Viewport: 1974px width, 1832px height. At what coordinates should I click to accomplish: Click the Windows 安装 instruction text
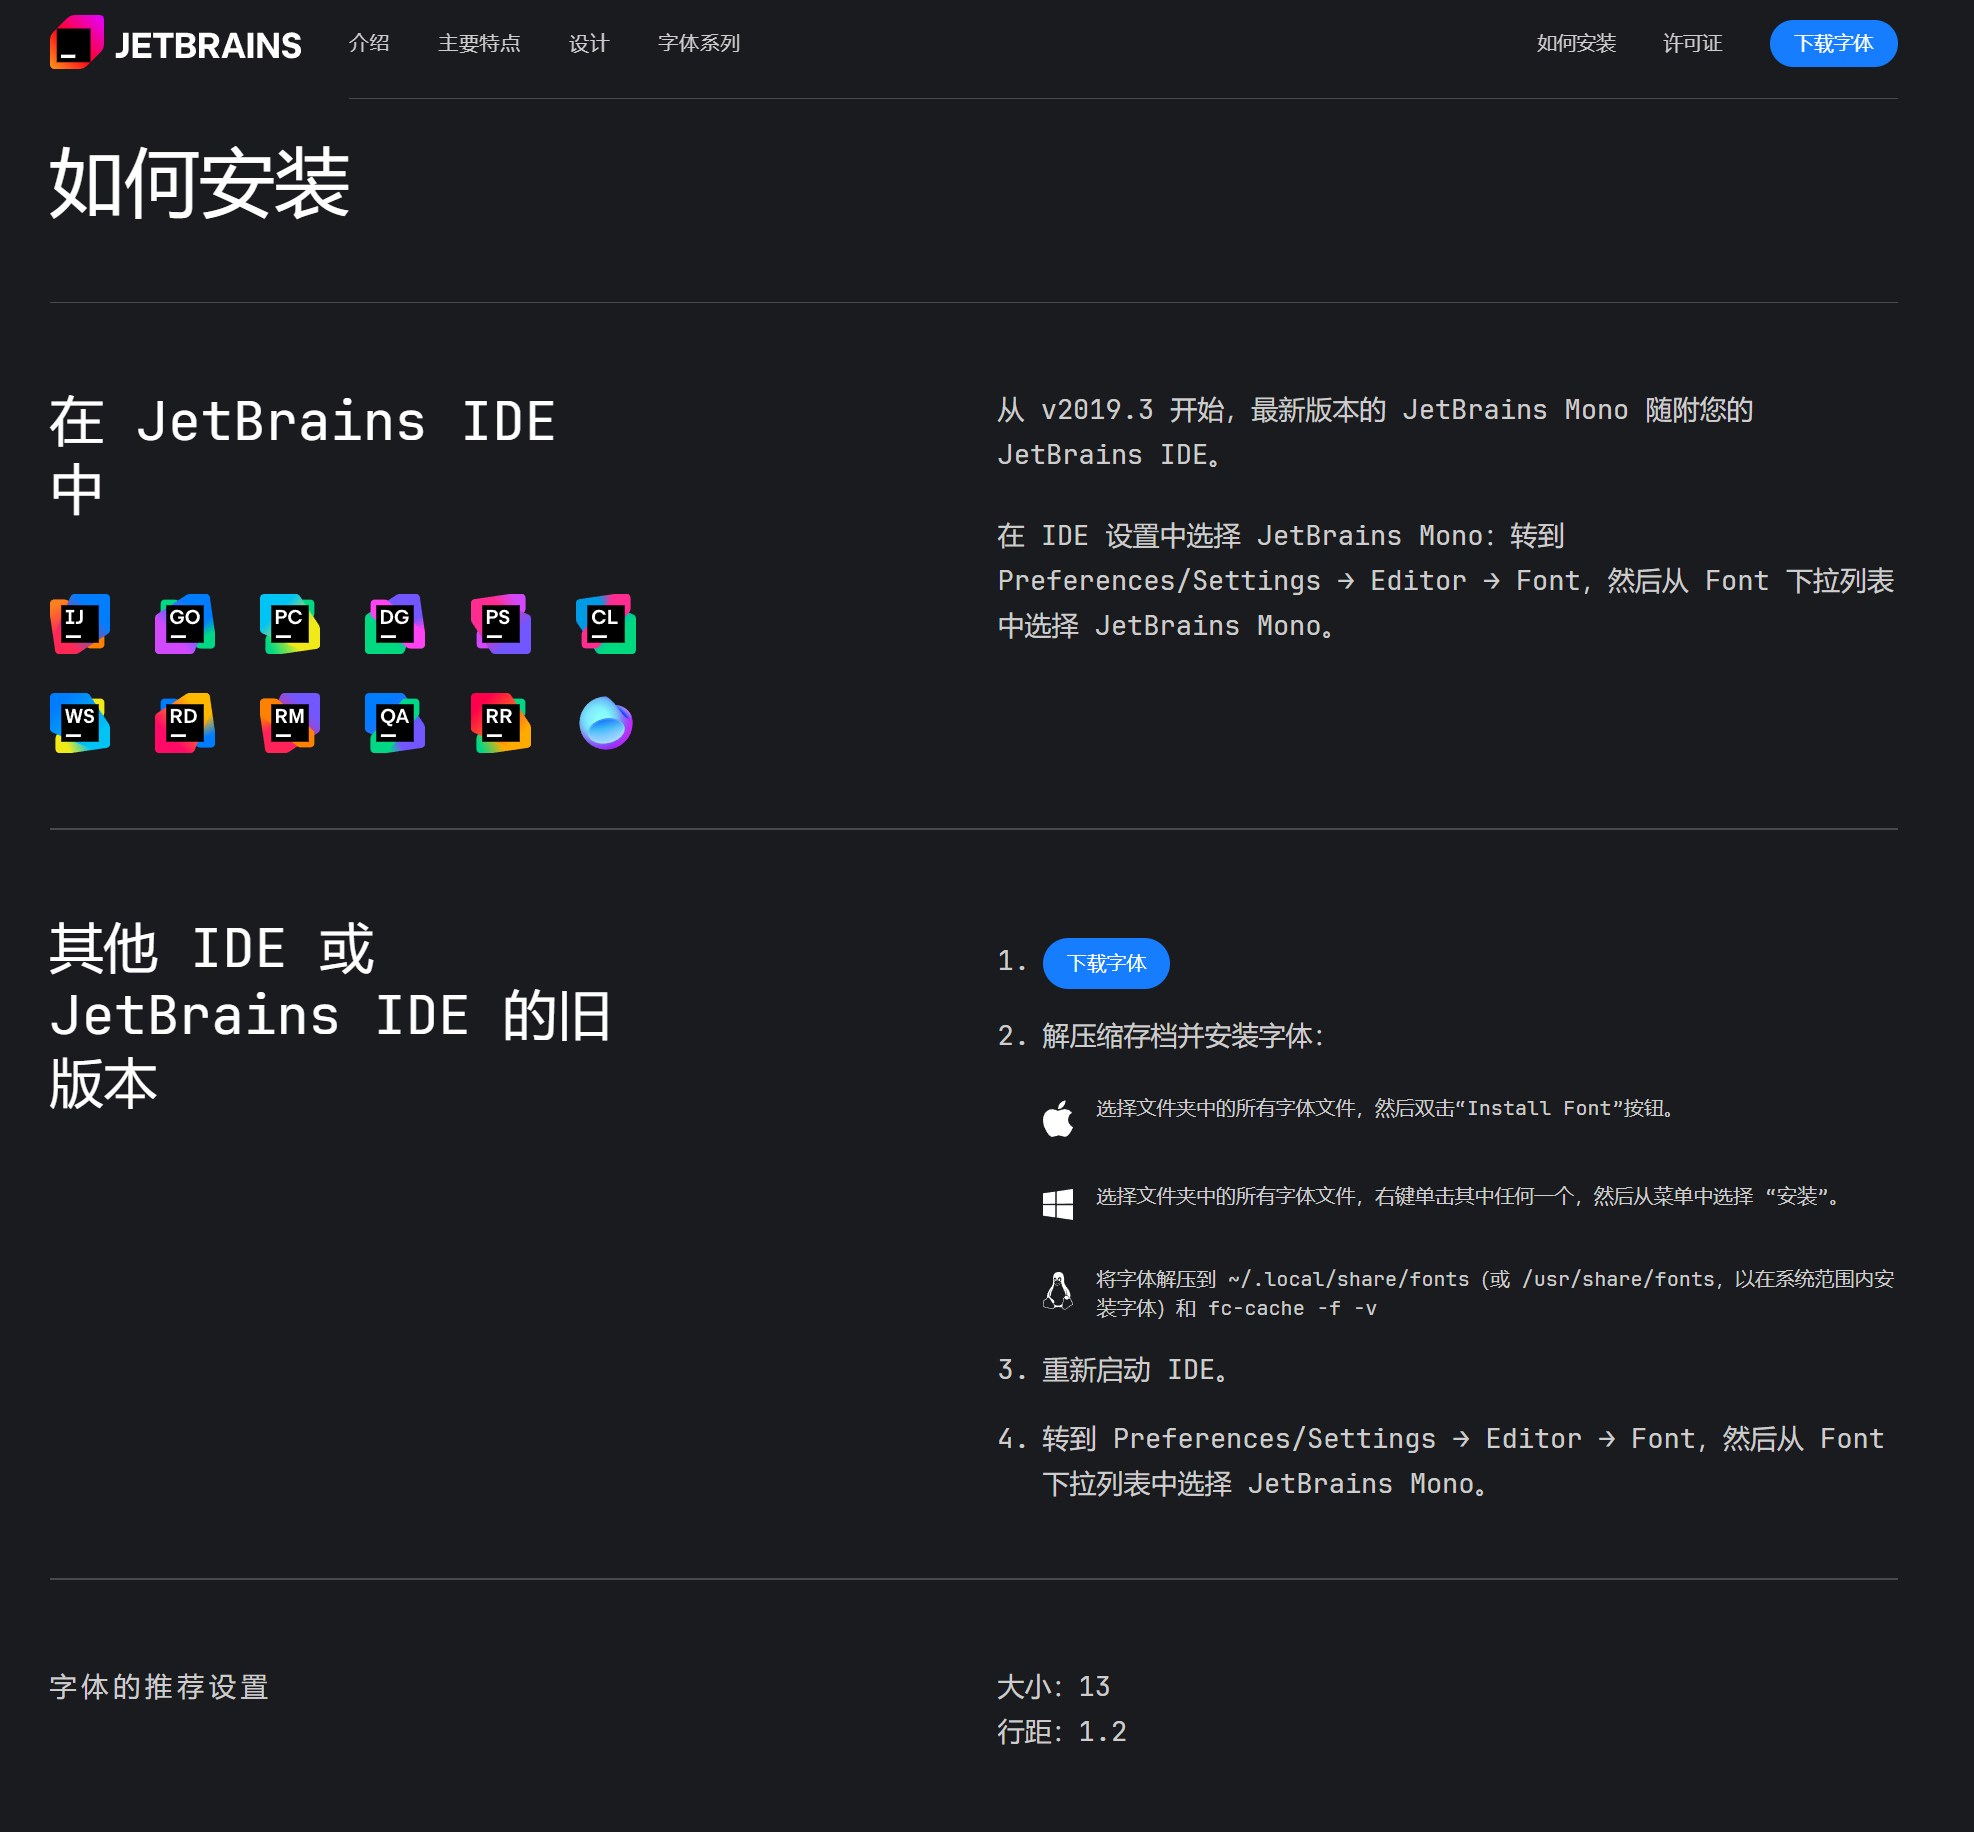click(1469, 1196)
